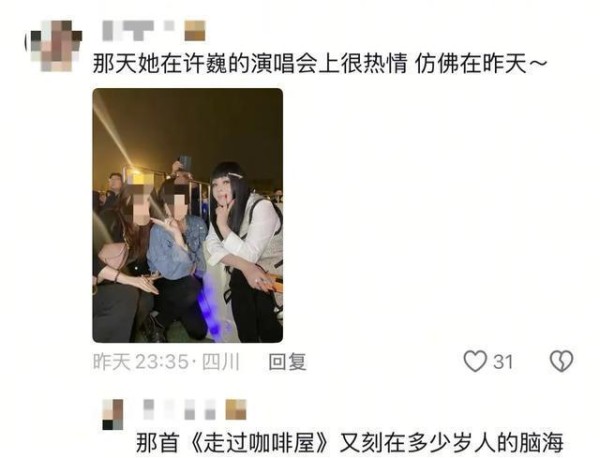600x458 pixels.
Task: Like the comment with the heart icon
Action: pos(475,360)
